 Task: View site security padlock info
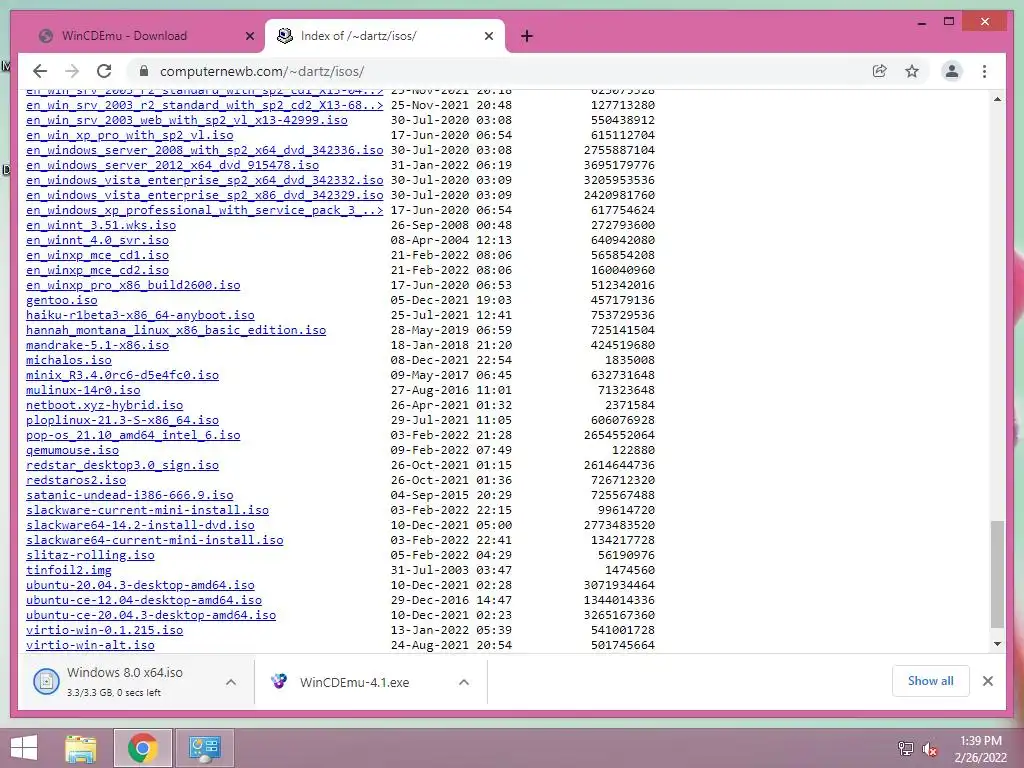pyautogui.click(x=144, y=71)
